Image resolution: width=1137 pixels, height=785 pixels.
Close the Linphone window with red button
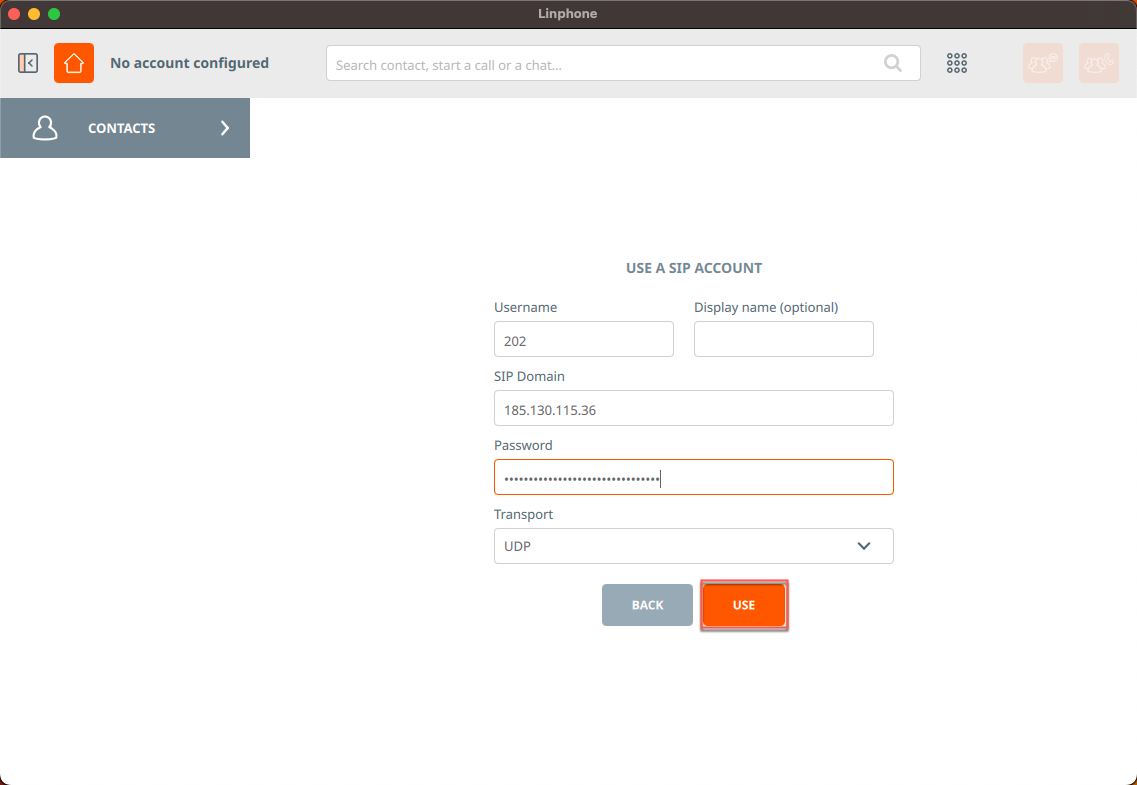coord(14,14)
